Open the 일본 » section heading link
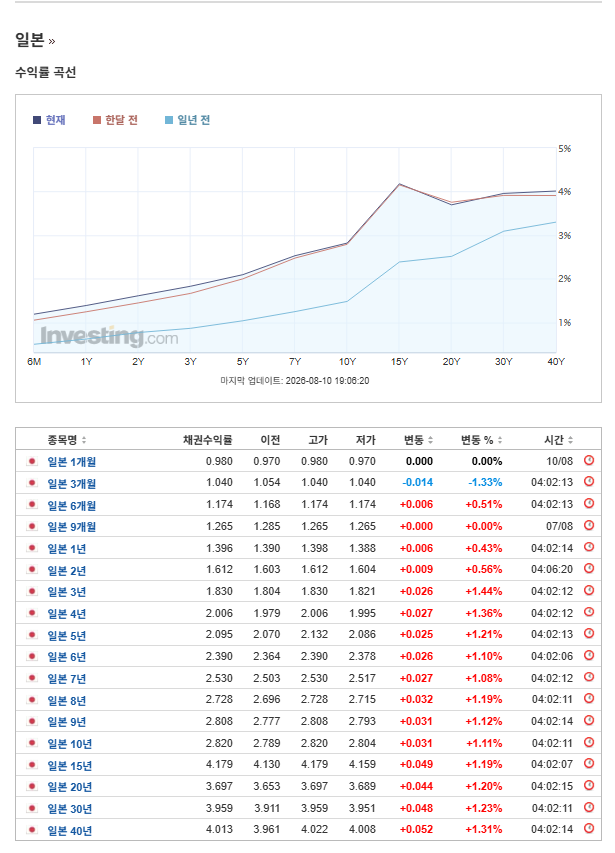The height and width of the screenshot is (853, 615). click(x=35, y=40)
